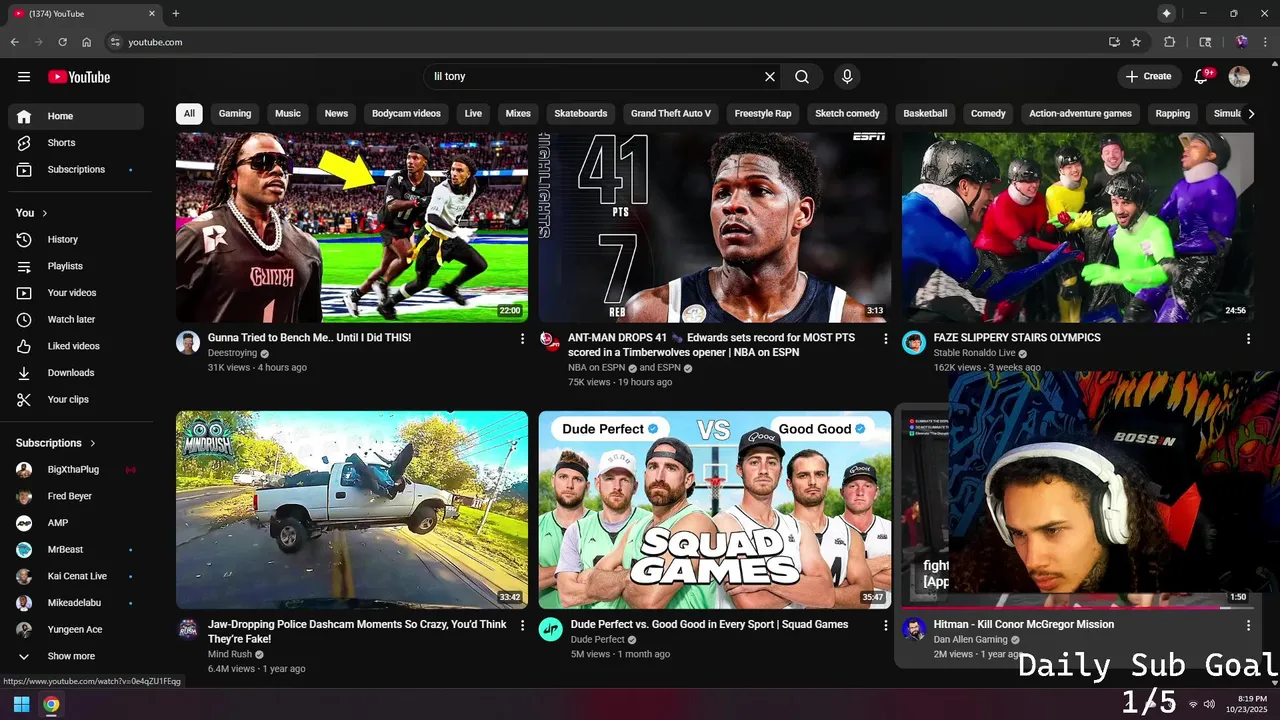Click the Create button
1280x720 pixels.
click(x=1148, y=77)
